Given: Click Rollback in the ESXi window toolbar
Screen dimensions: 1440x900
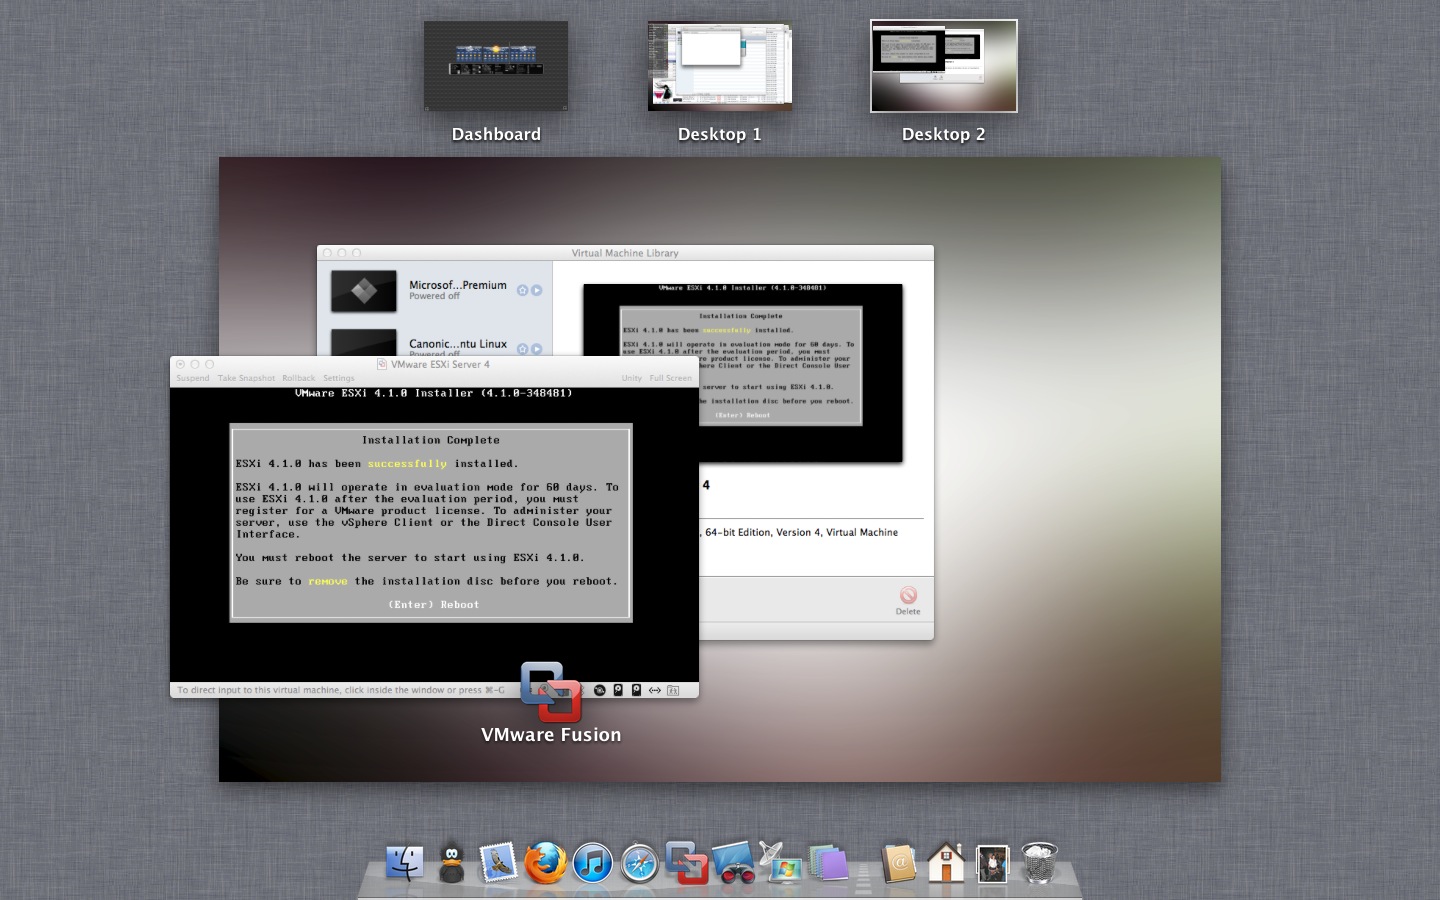Looking at the screenshot, I should pos(298,378).
